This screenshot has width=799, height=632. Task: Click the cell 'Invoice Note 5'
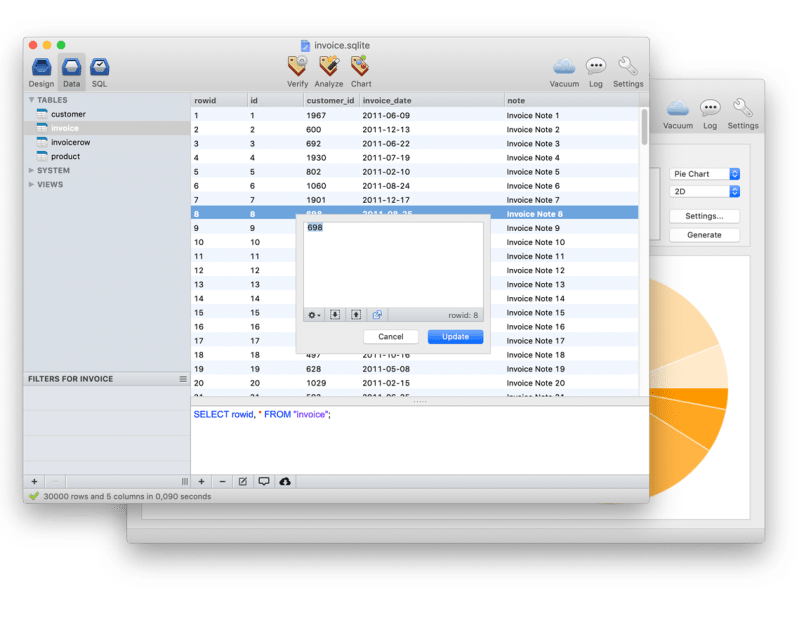[533, 172]
